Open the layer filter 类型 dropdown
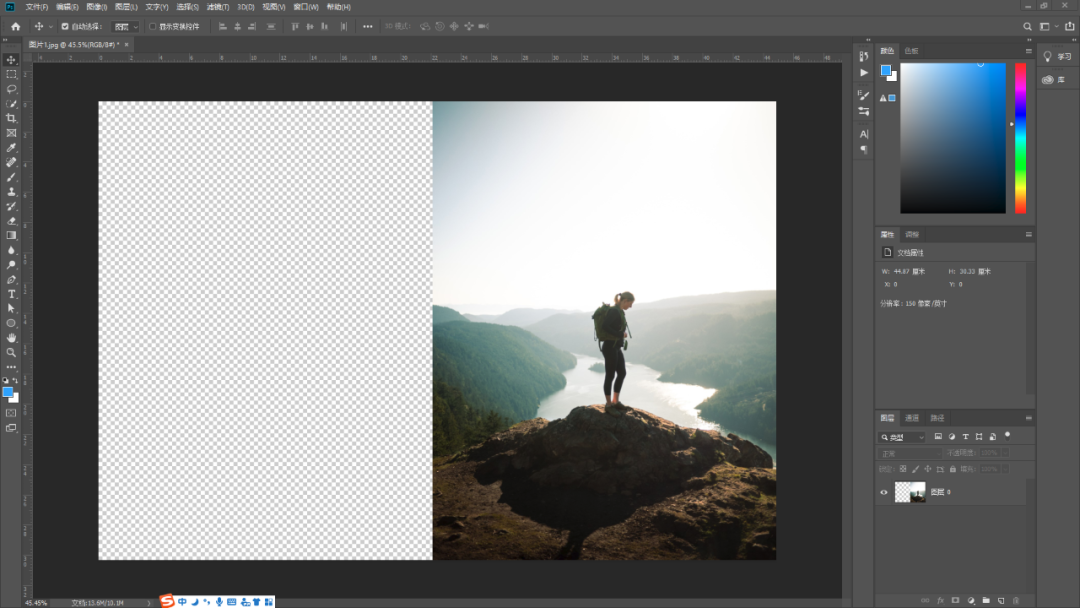Viewport: 1080px width, 608px height. [x=902, y=437]
